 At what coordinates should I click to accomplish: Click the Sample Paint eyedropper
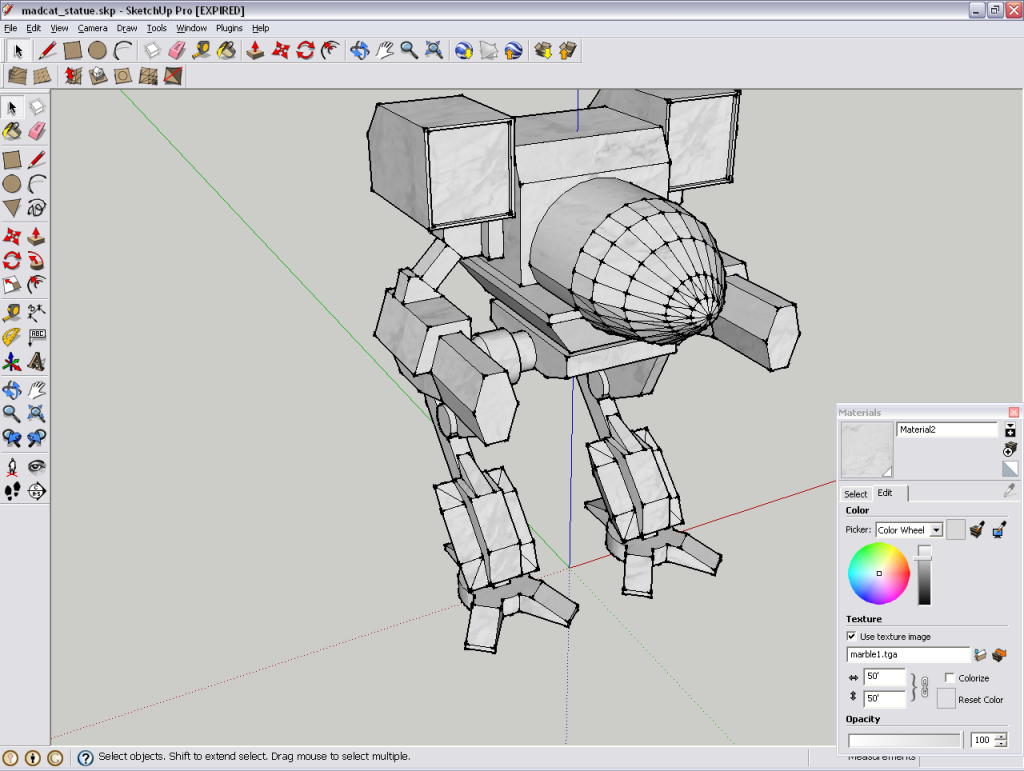point(1010,490)
